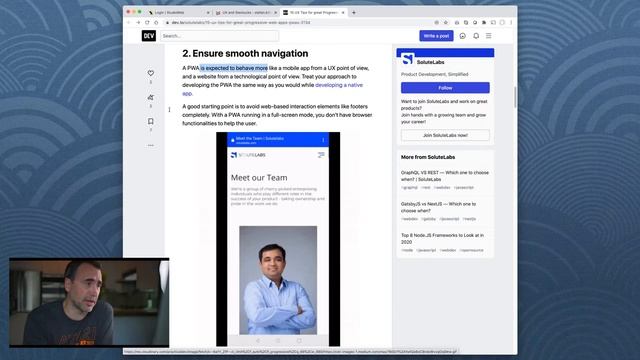Click the browser back arrow
Screen dimensions: 640x360
[x=129, y=22]
